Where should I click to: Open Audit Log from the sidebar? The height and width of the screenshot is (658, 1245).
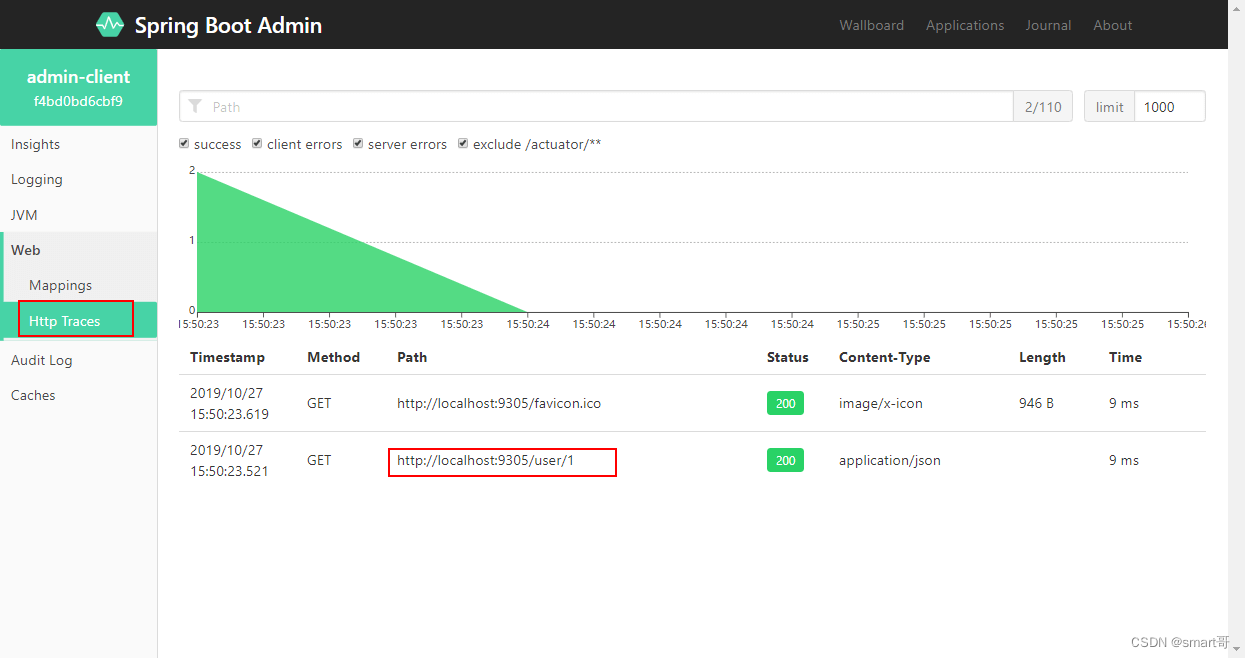pos(42,360)
